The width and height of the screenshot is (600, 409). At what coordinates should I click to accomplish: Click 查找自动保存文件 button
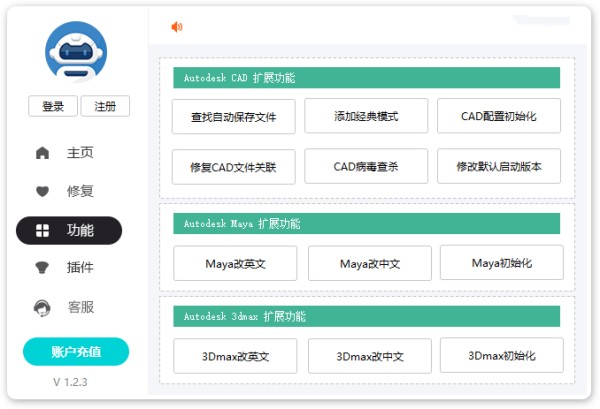(233, 116)
